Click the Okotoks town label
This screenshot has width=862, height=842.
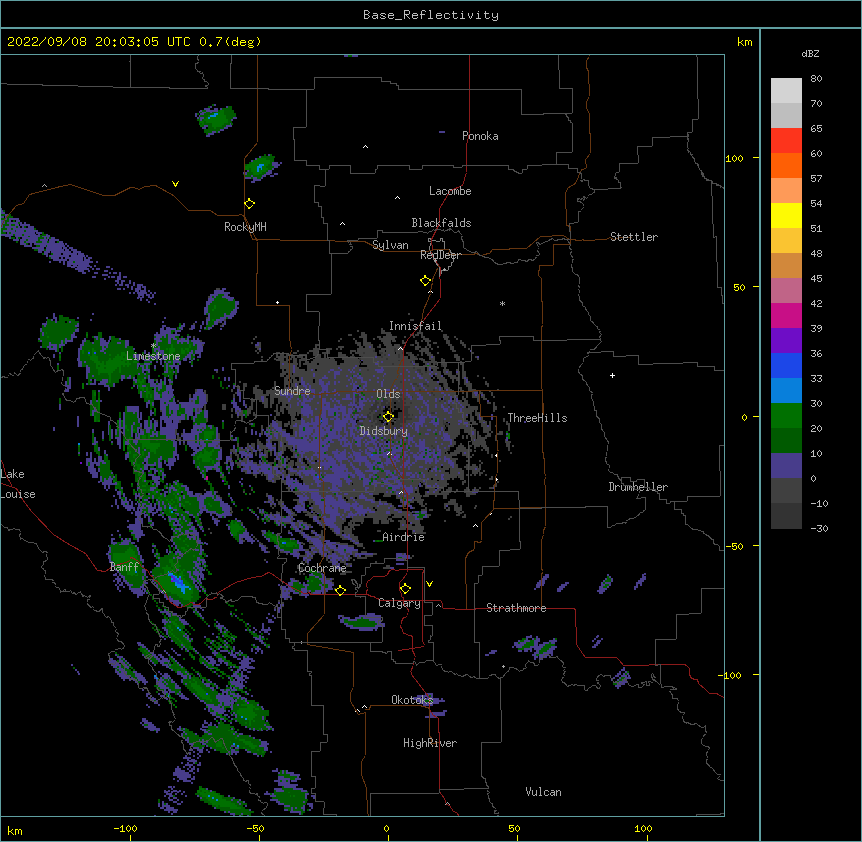coord(412,700)
